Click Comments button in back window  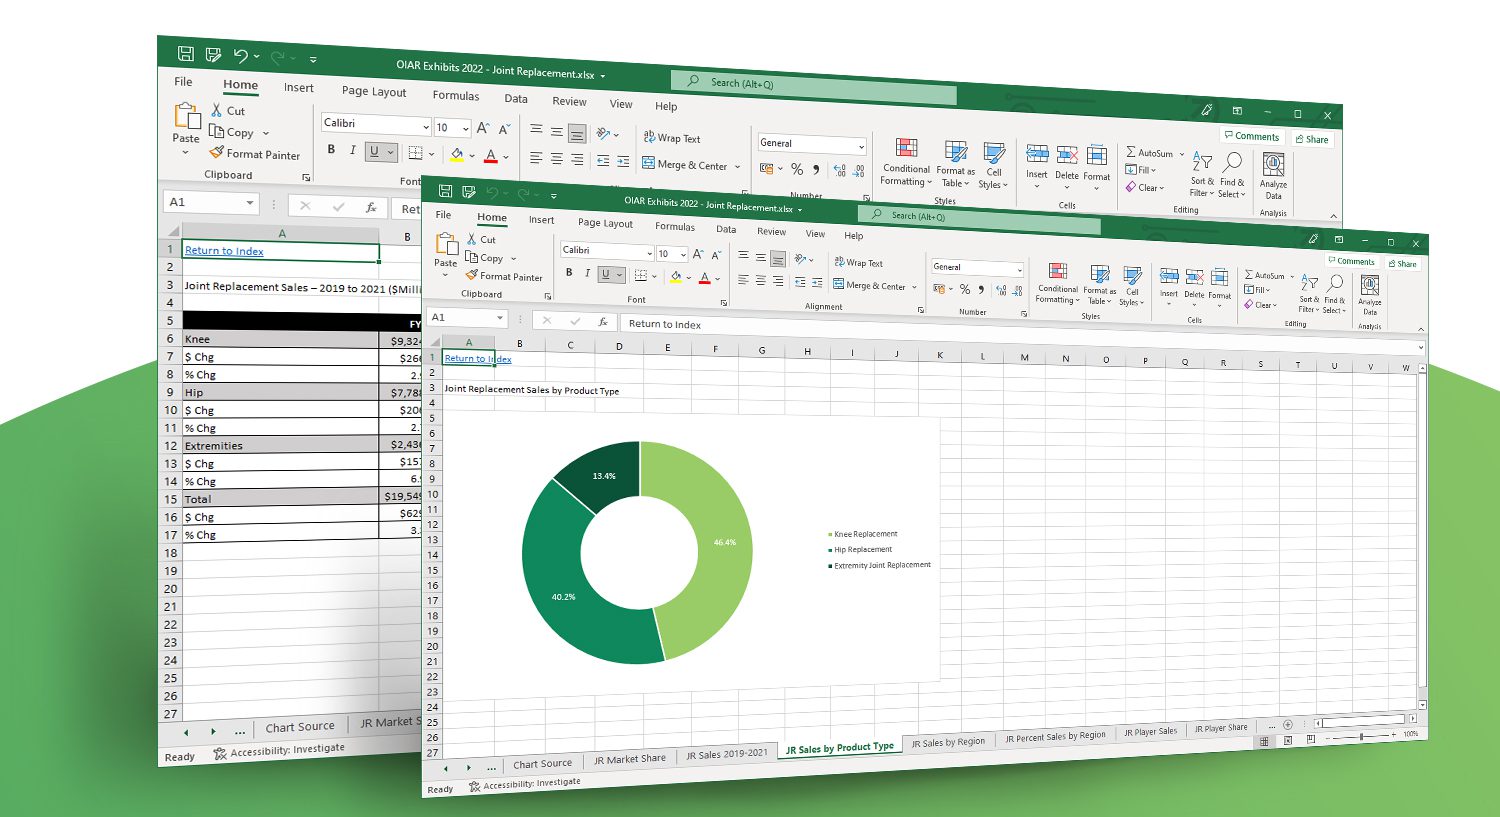tap(1250, 136)
